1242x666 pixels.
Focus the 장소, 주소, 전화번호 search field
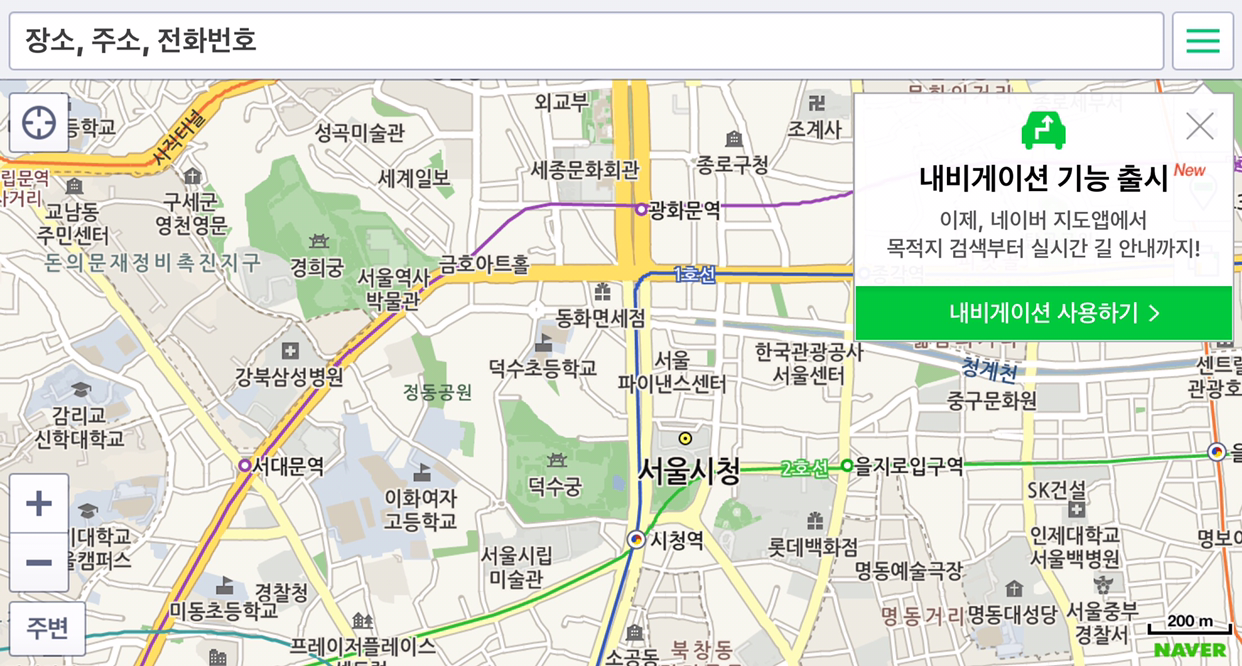[x=586, y=41]
